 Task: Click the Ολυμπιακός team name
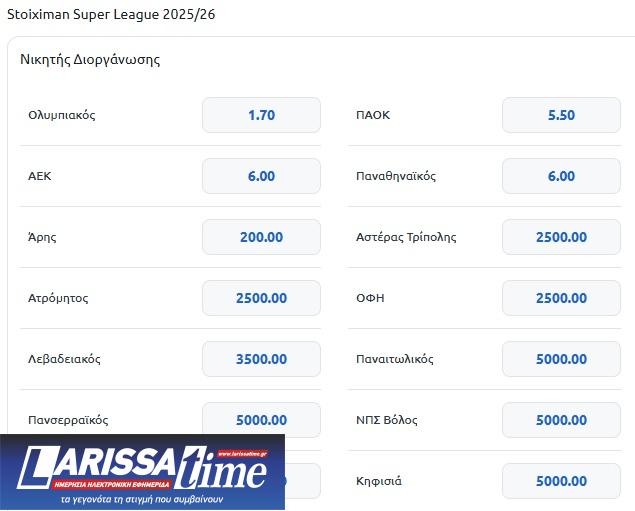pyautogui.click(x=62, y=115)
